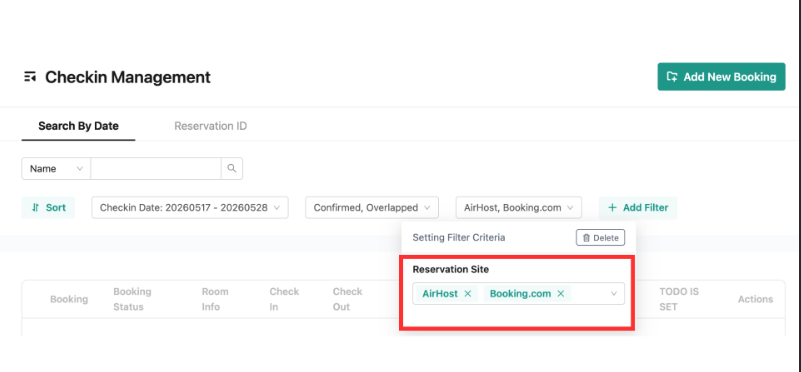
Task: Click the Actions column header
Action: (755, 299)
